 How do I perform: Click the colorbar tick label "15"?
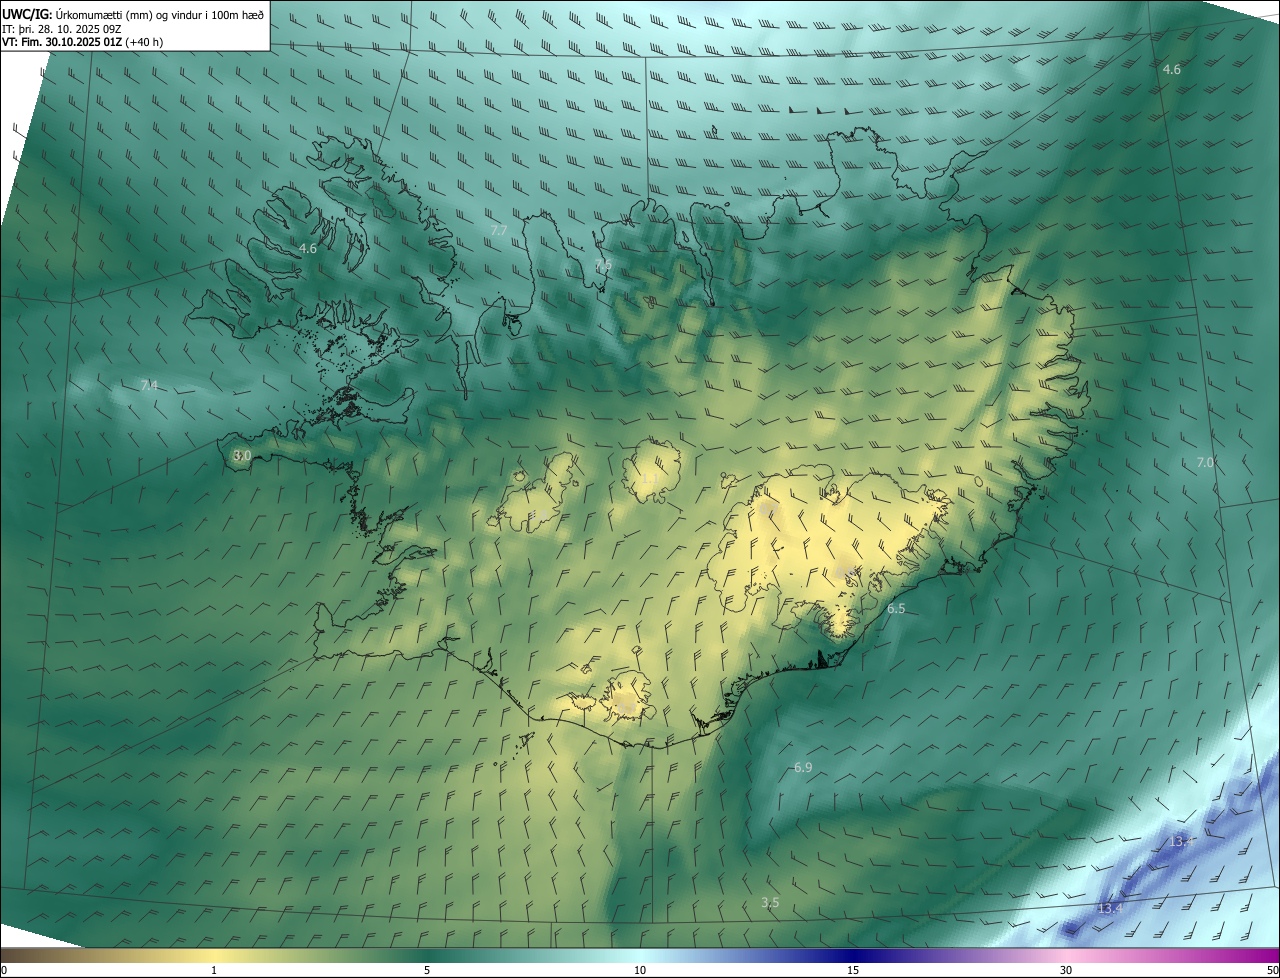[x=853, y=971]
